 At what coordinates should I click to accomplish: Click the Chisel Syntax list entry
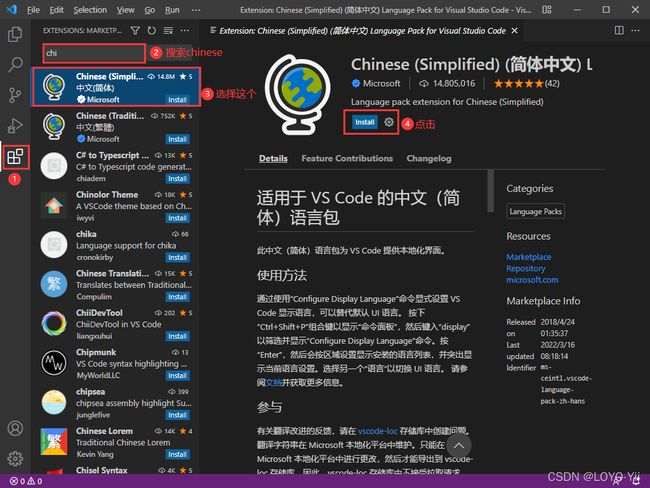coord(116,470)
